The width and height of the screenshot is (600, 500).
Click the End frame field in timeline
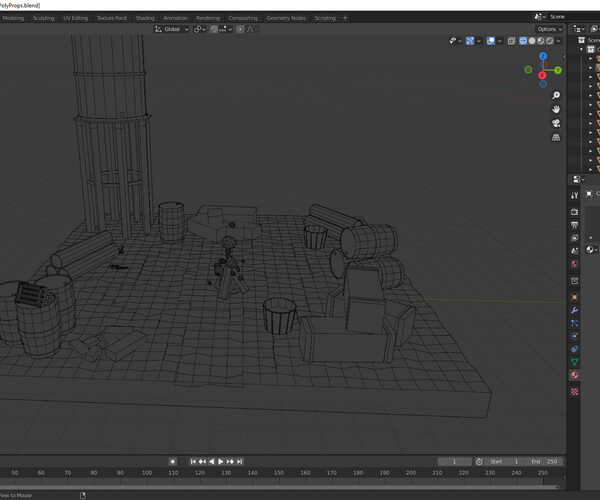pos(544,461)
